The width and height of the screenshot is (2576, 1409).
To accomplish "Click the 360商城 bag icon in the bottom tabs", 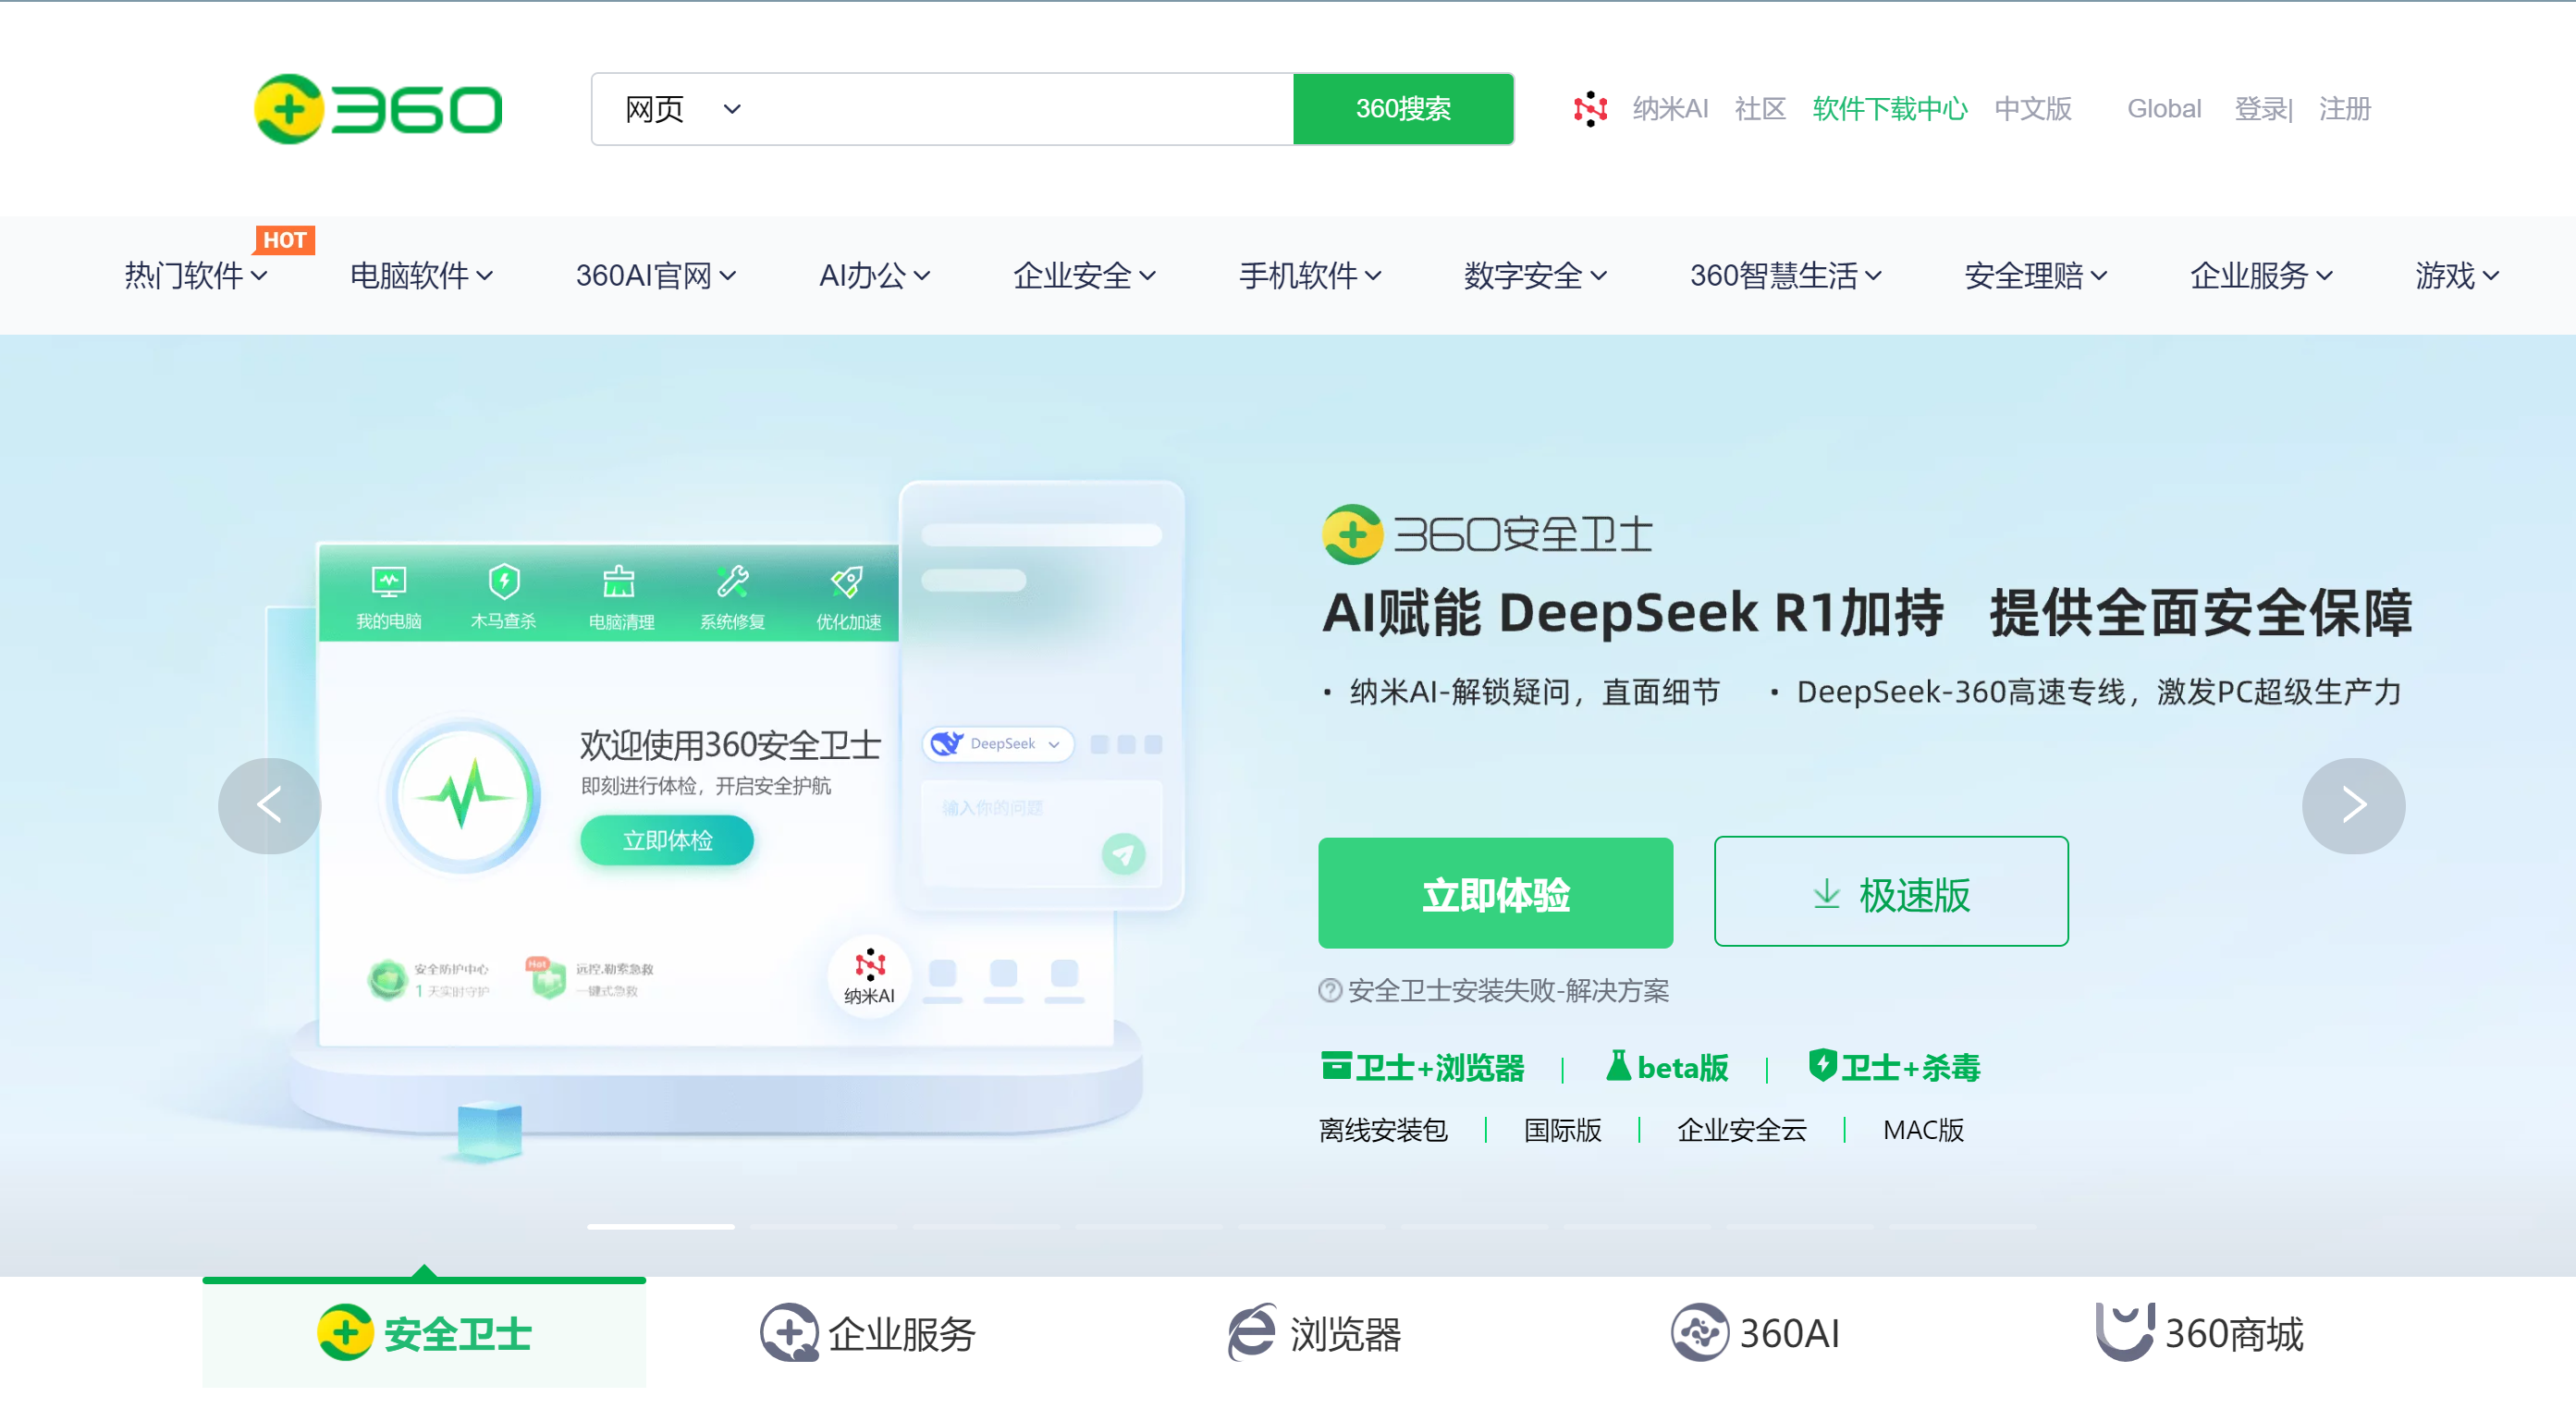I will click(x=2124, y=1331).
